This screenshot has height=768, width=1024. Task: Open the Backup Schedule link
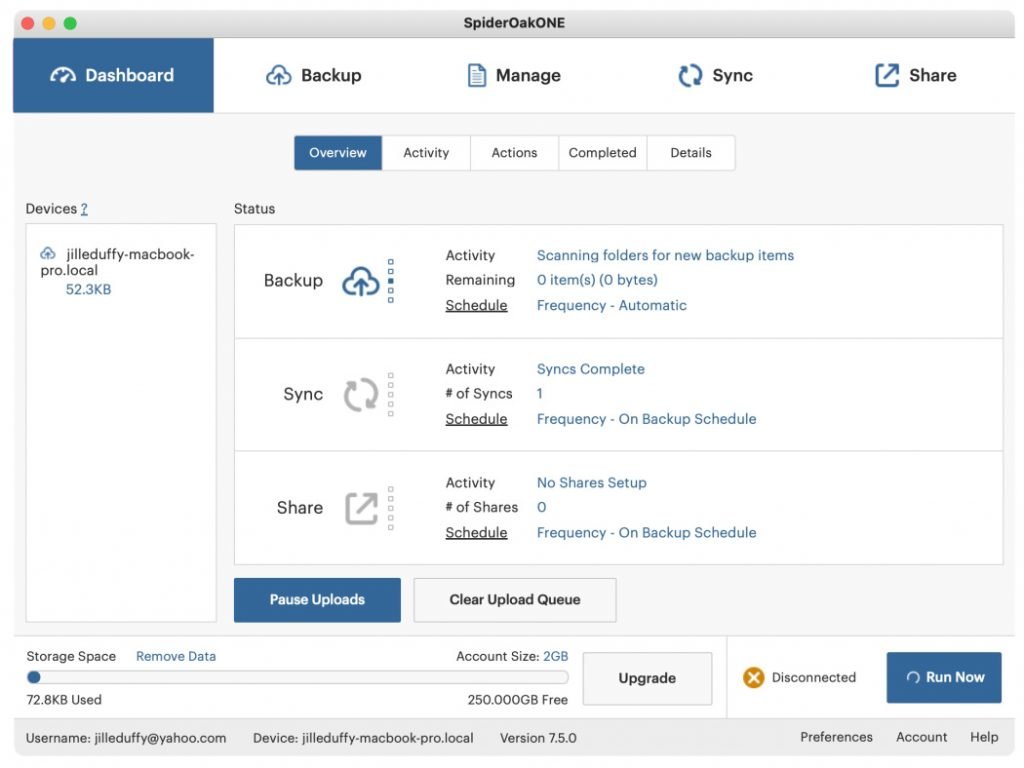(476, 306)
